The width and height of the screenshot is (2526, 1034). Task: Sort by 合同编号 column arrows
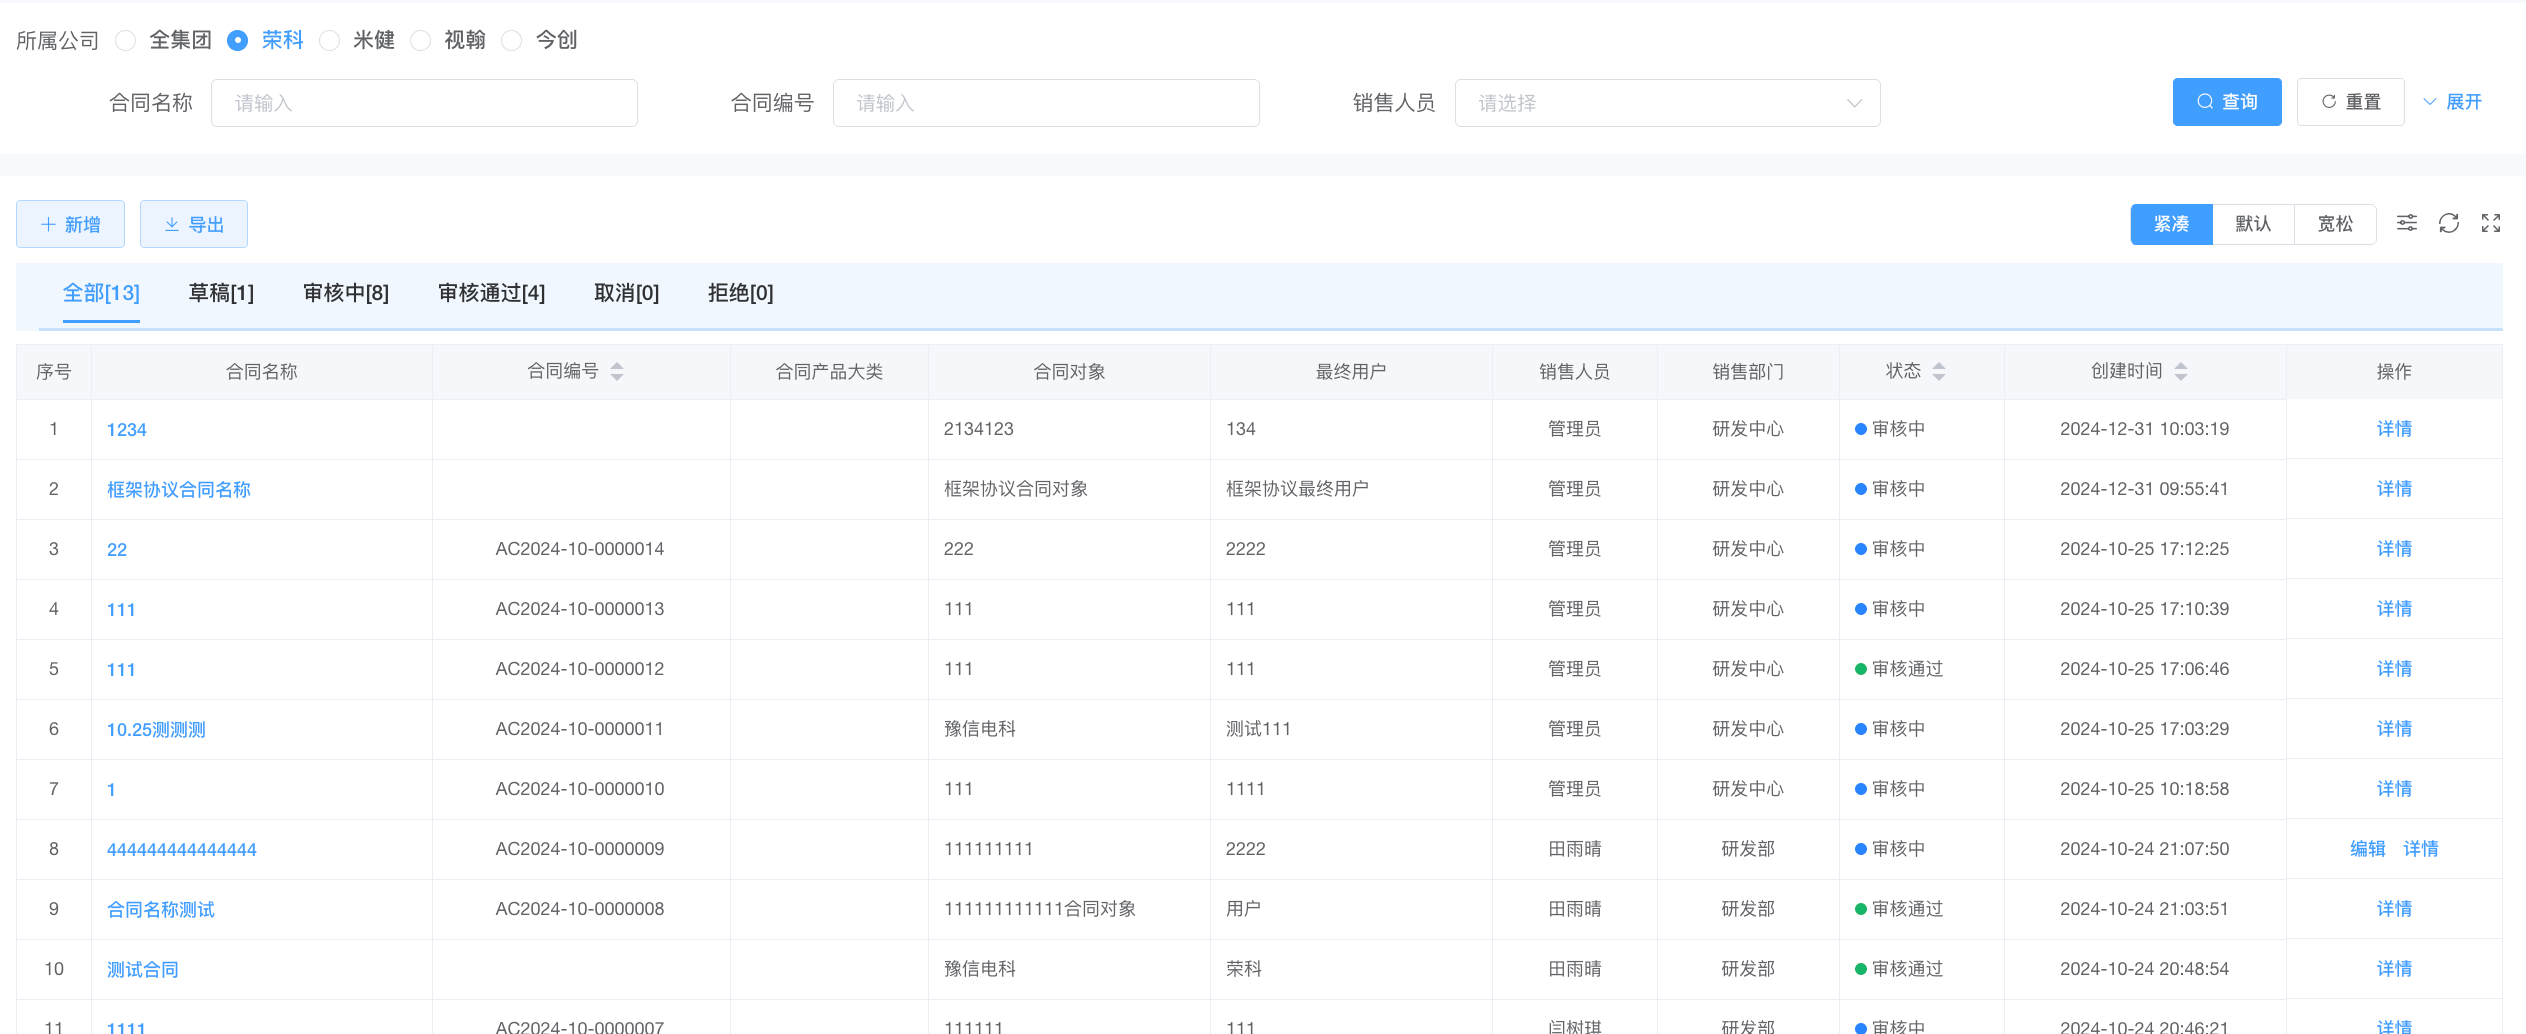point(617,372)
